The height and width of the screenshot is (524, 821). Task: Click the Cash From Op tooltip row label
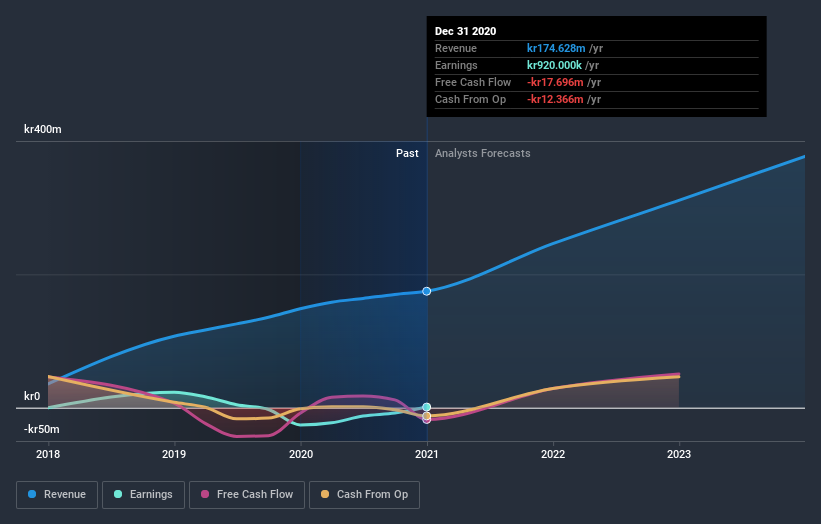[470, 99]
